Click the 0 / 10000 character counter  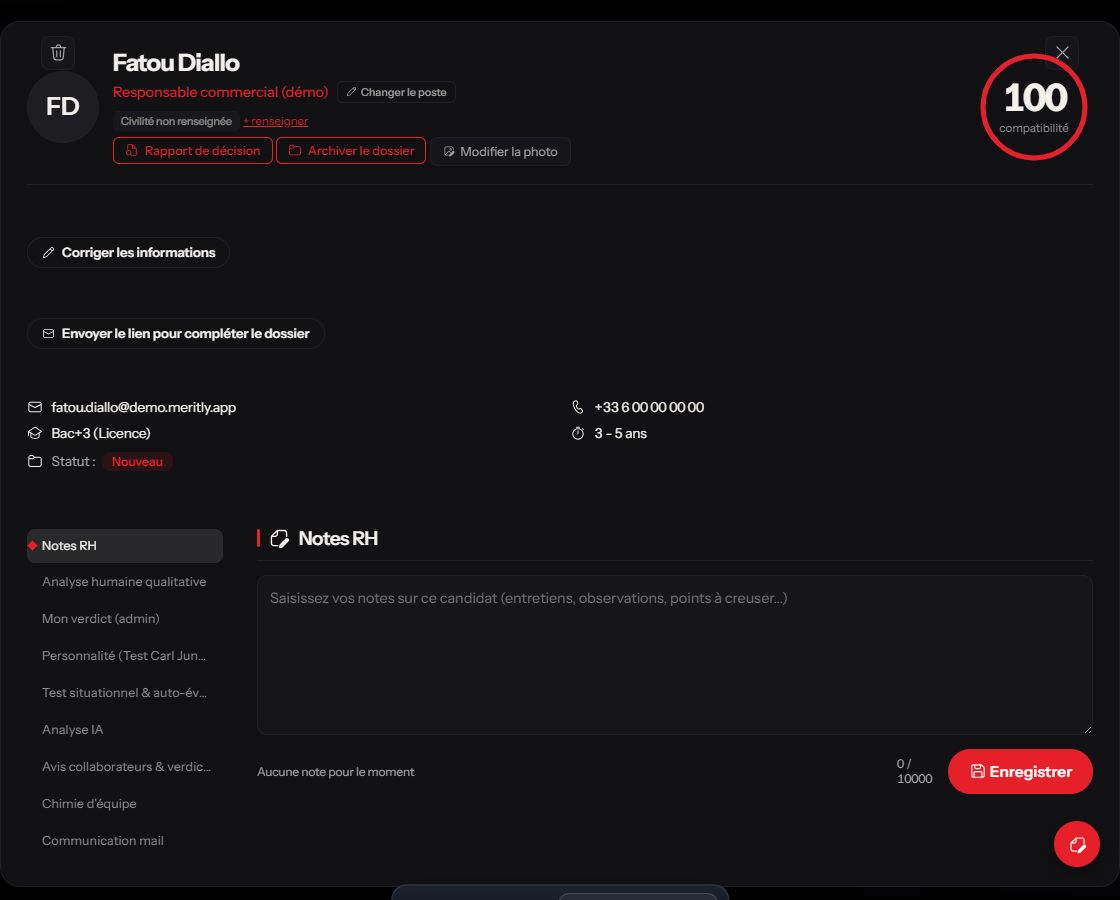(x=914, y=771)
